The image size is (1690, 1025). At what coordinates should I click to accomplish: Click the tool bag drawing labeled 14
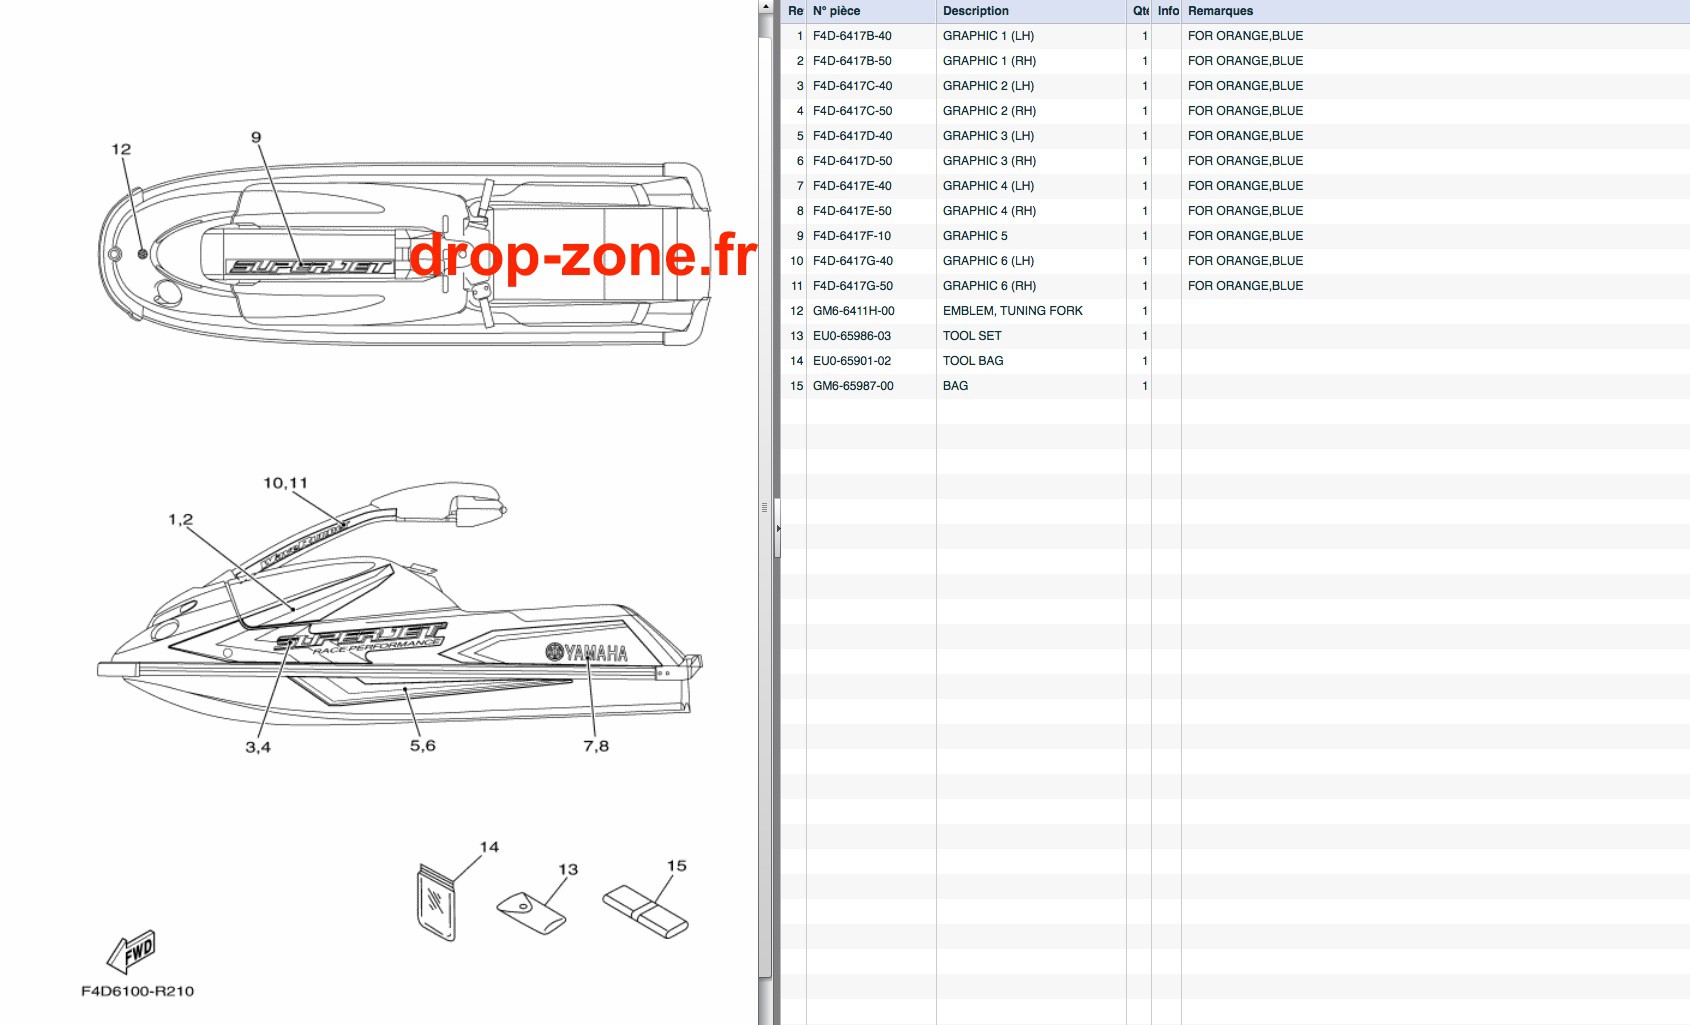(436, 902)
